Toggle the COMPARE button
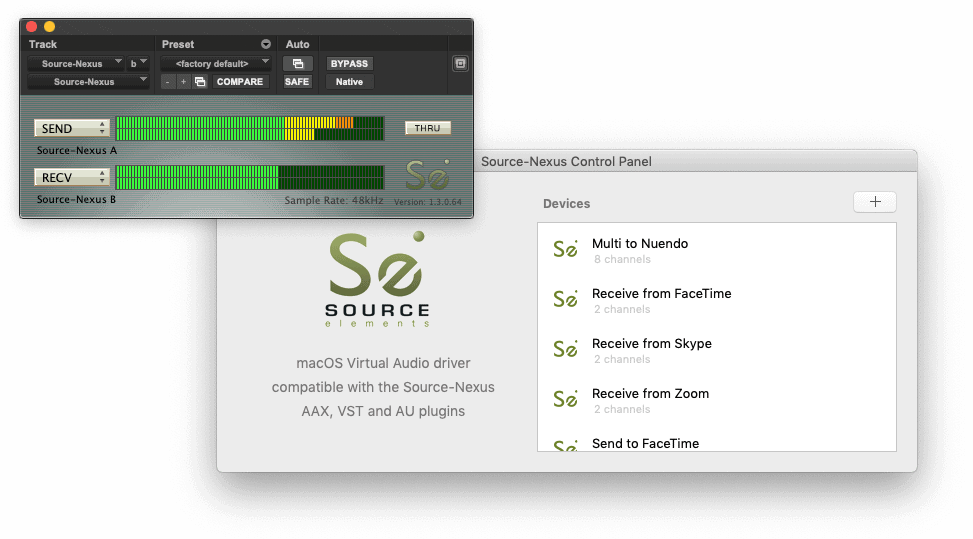 (240, 82)
